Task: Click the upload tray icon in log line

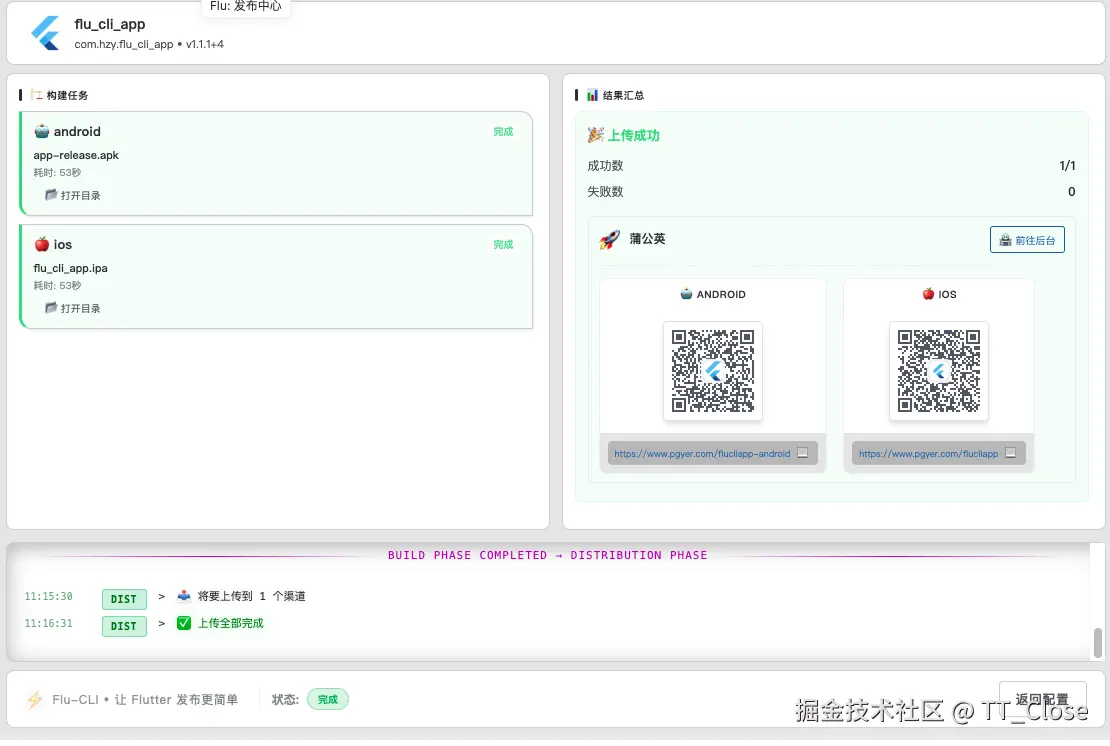Action: point(184,596)
